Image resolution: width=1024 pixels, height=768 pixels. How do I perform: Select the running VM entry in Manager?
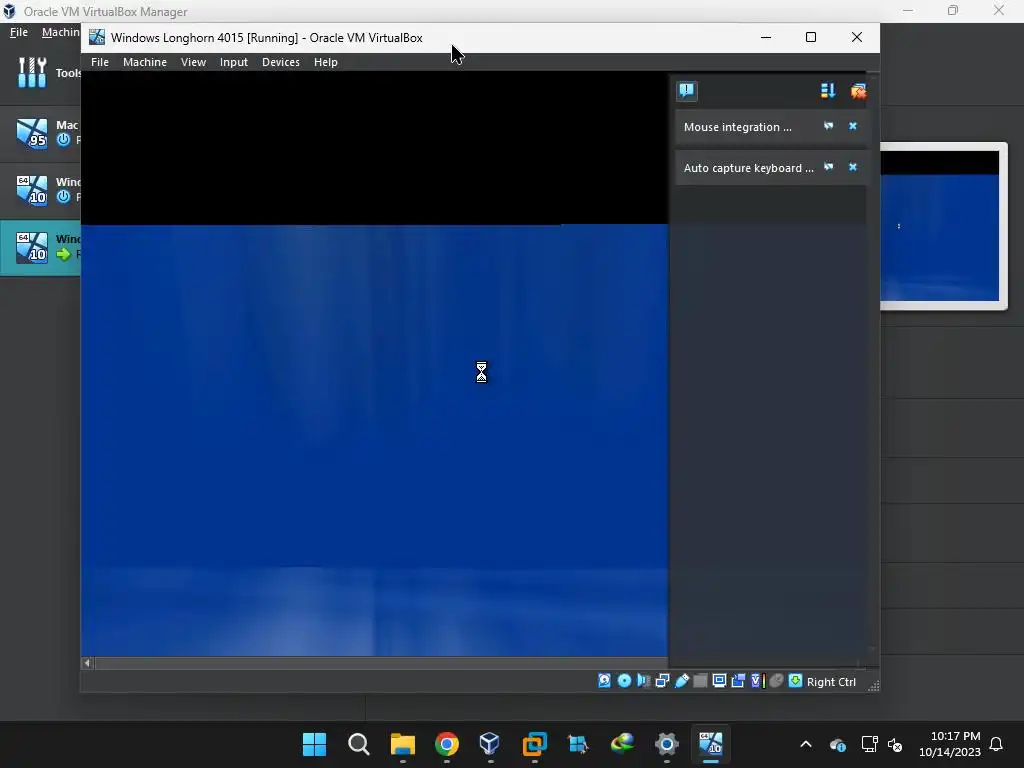(x=40, y=247)
